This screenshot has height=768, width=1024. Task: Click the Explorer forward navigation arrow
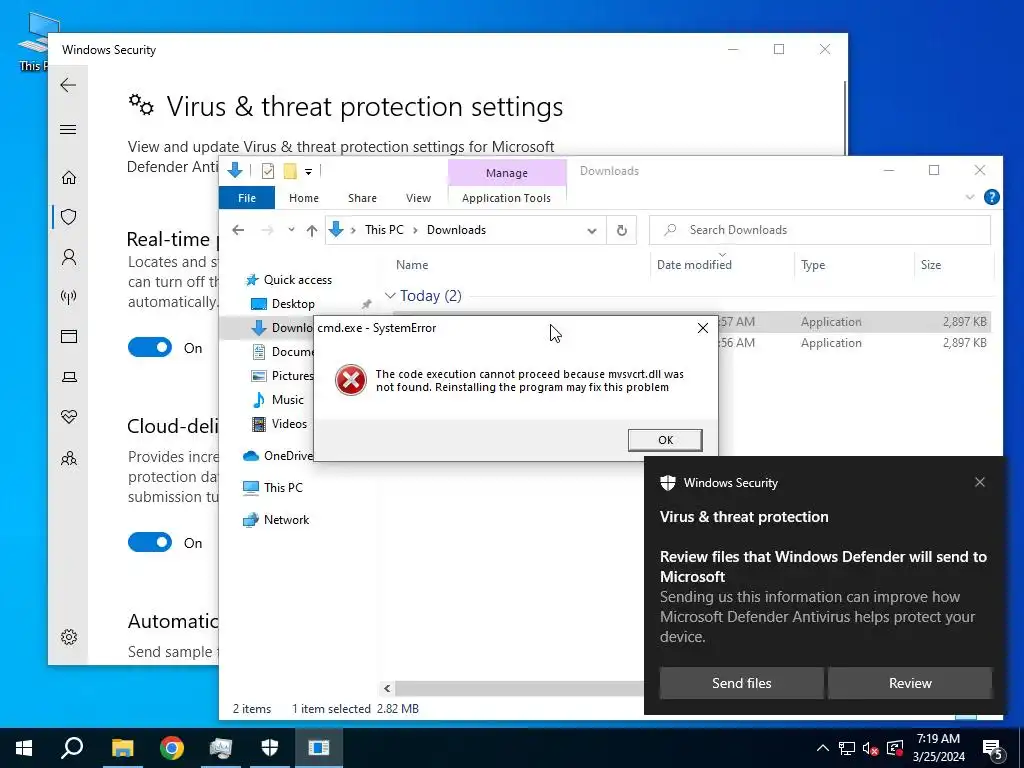click(267, 230)
